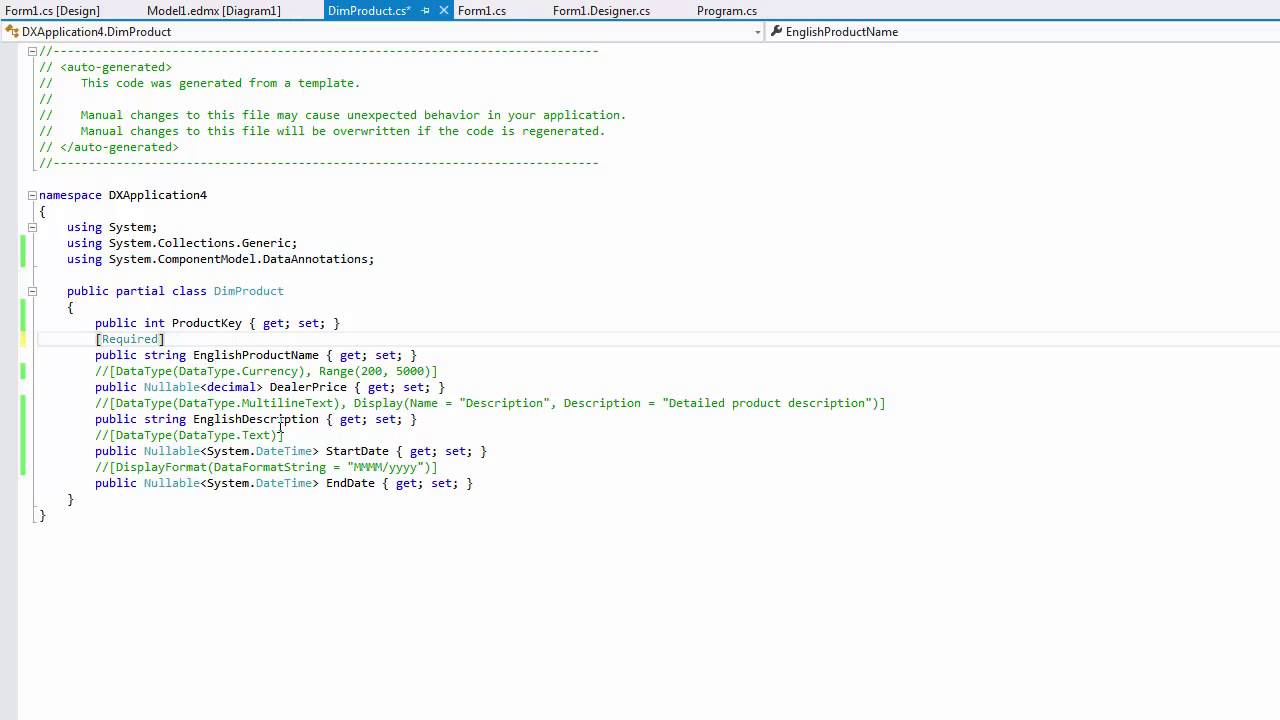Screen dimensions: 1280x720
Task: Close the DimProduct.cs tab
Action: click(x=444, y=10)
